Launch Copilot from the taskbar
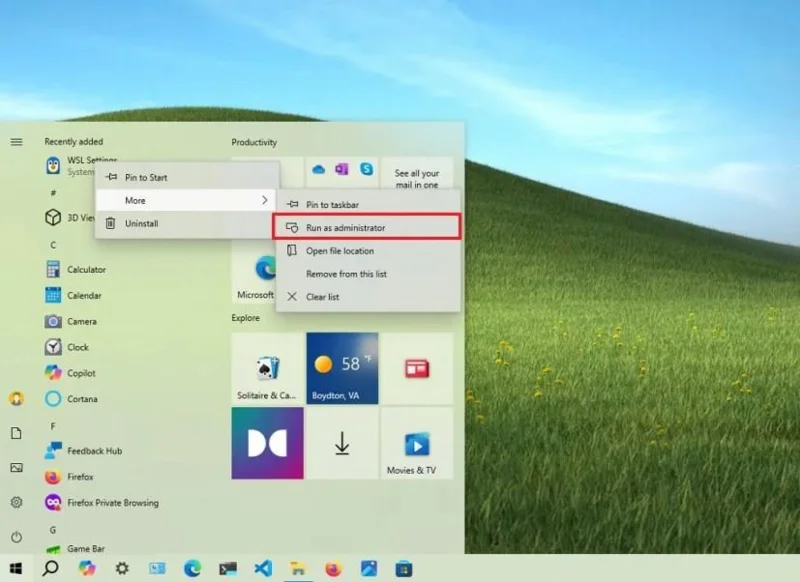Viewport: 800px width, 582px height. (87, 568)
